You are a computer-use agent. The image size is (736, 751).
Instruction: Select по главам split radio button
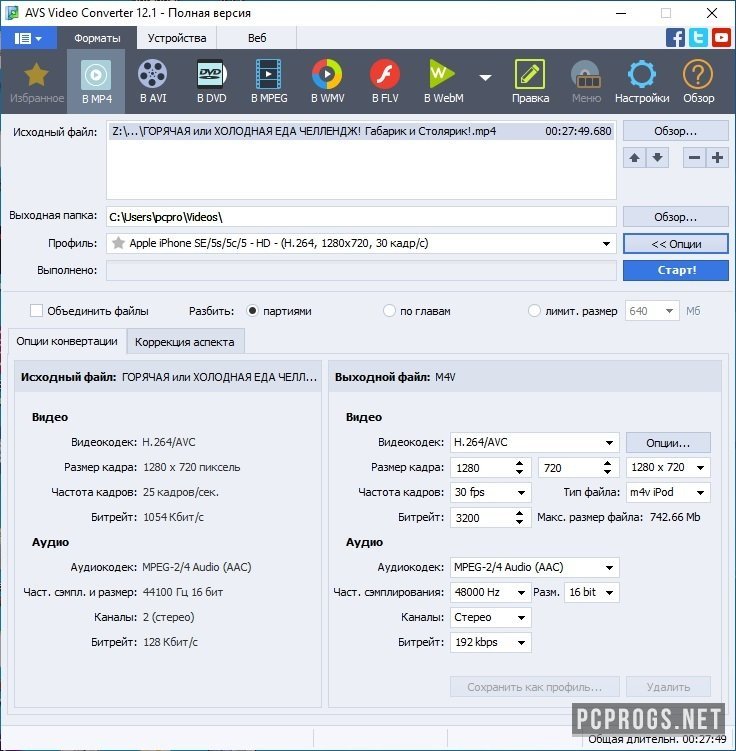[389, 311]
